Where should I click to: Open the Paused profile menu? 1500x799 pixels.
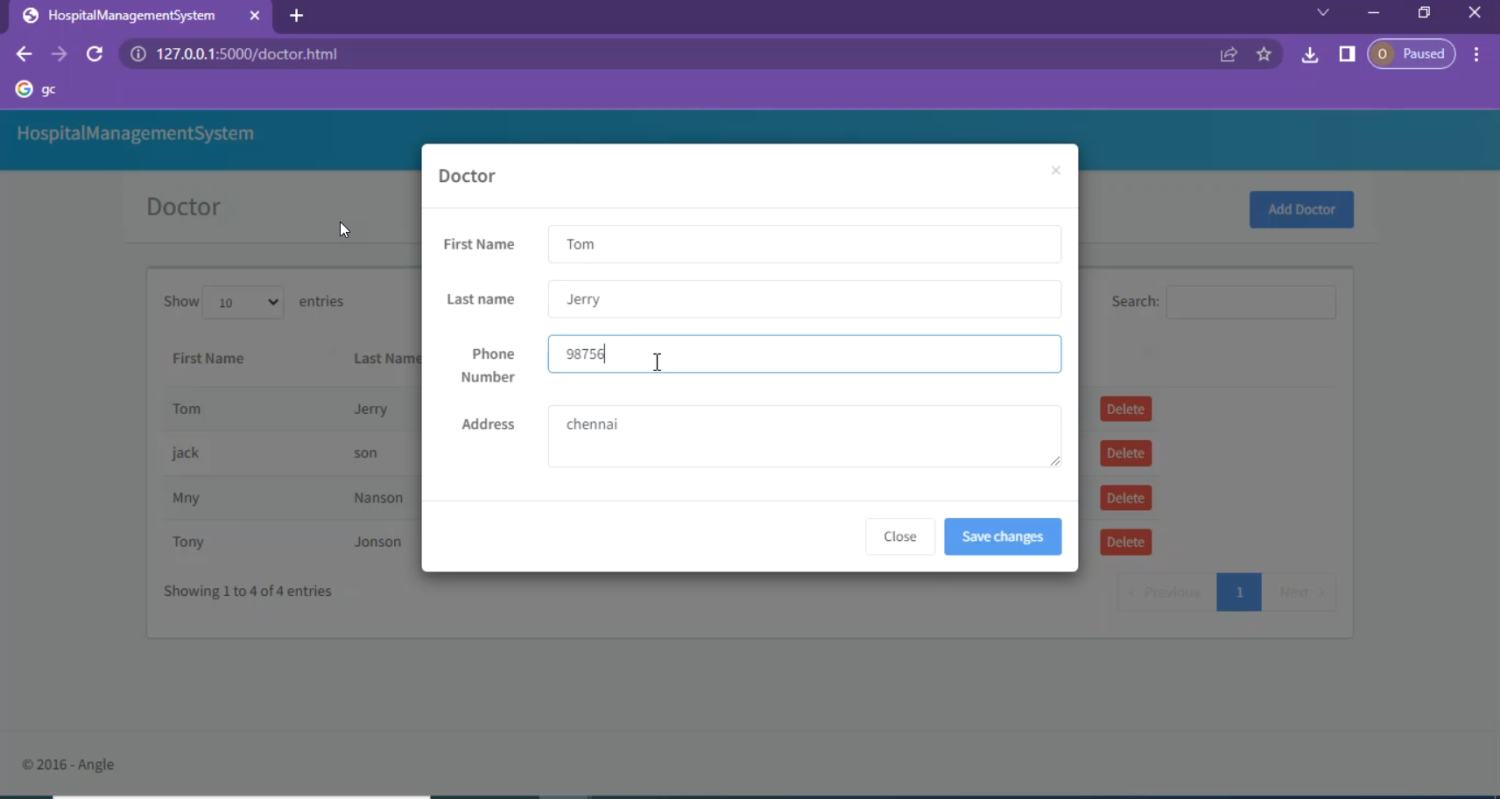tap(1411, 54)
